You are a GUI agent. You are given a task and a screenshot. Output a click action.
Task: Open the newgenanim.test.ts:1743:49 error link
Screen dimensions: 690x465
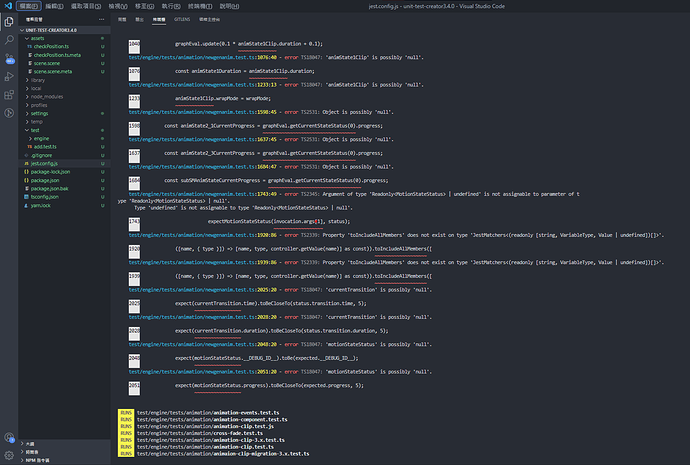point(202,194)
